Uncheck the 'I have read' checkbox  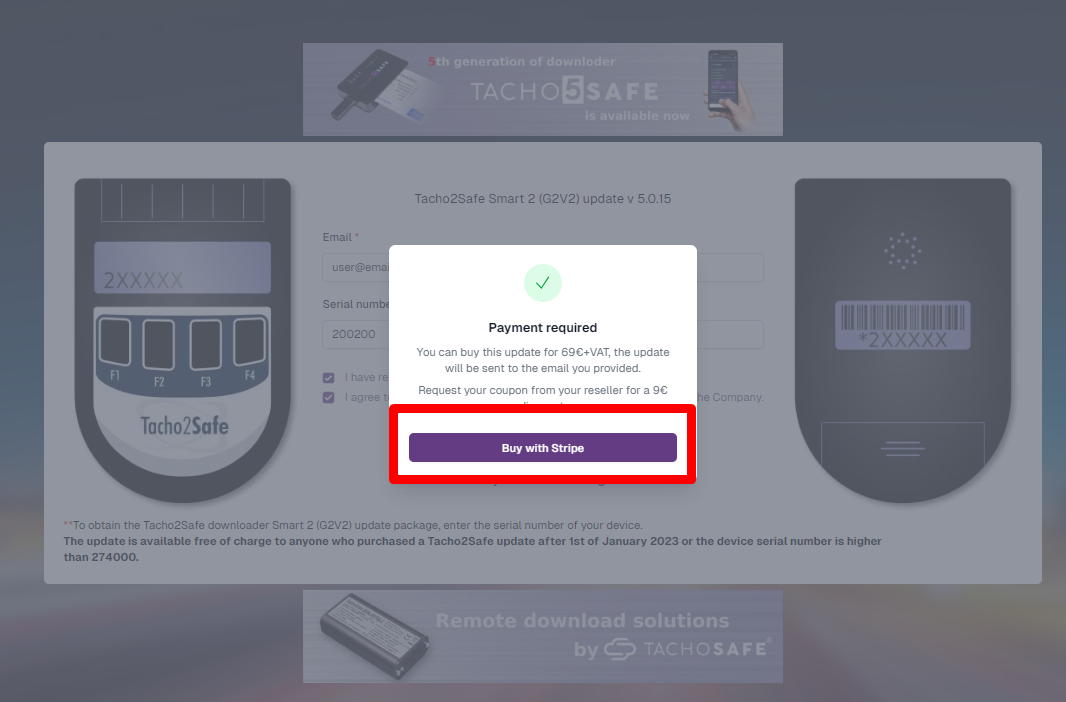tap(328, 378)
